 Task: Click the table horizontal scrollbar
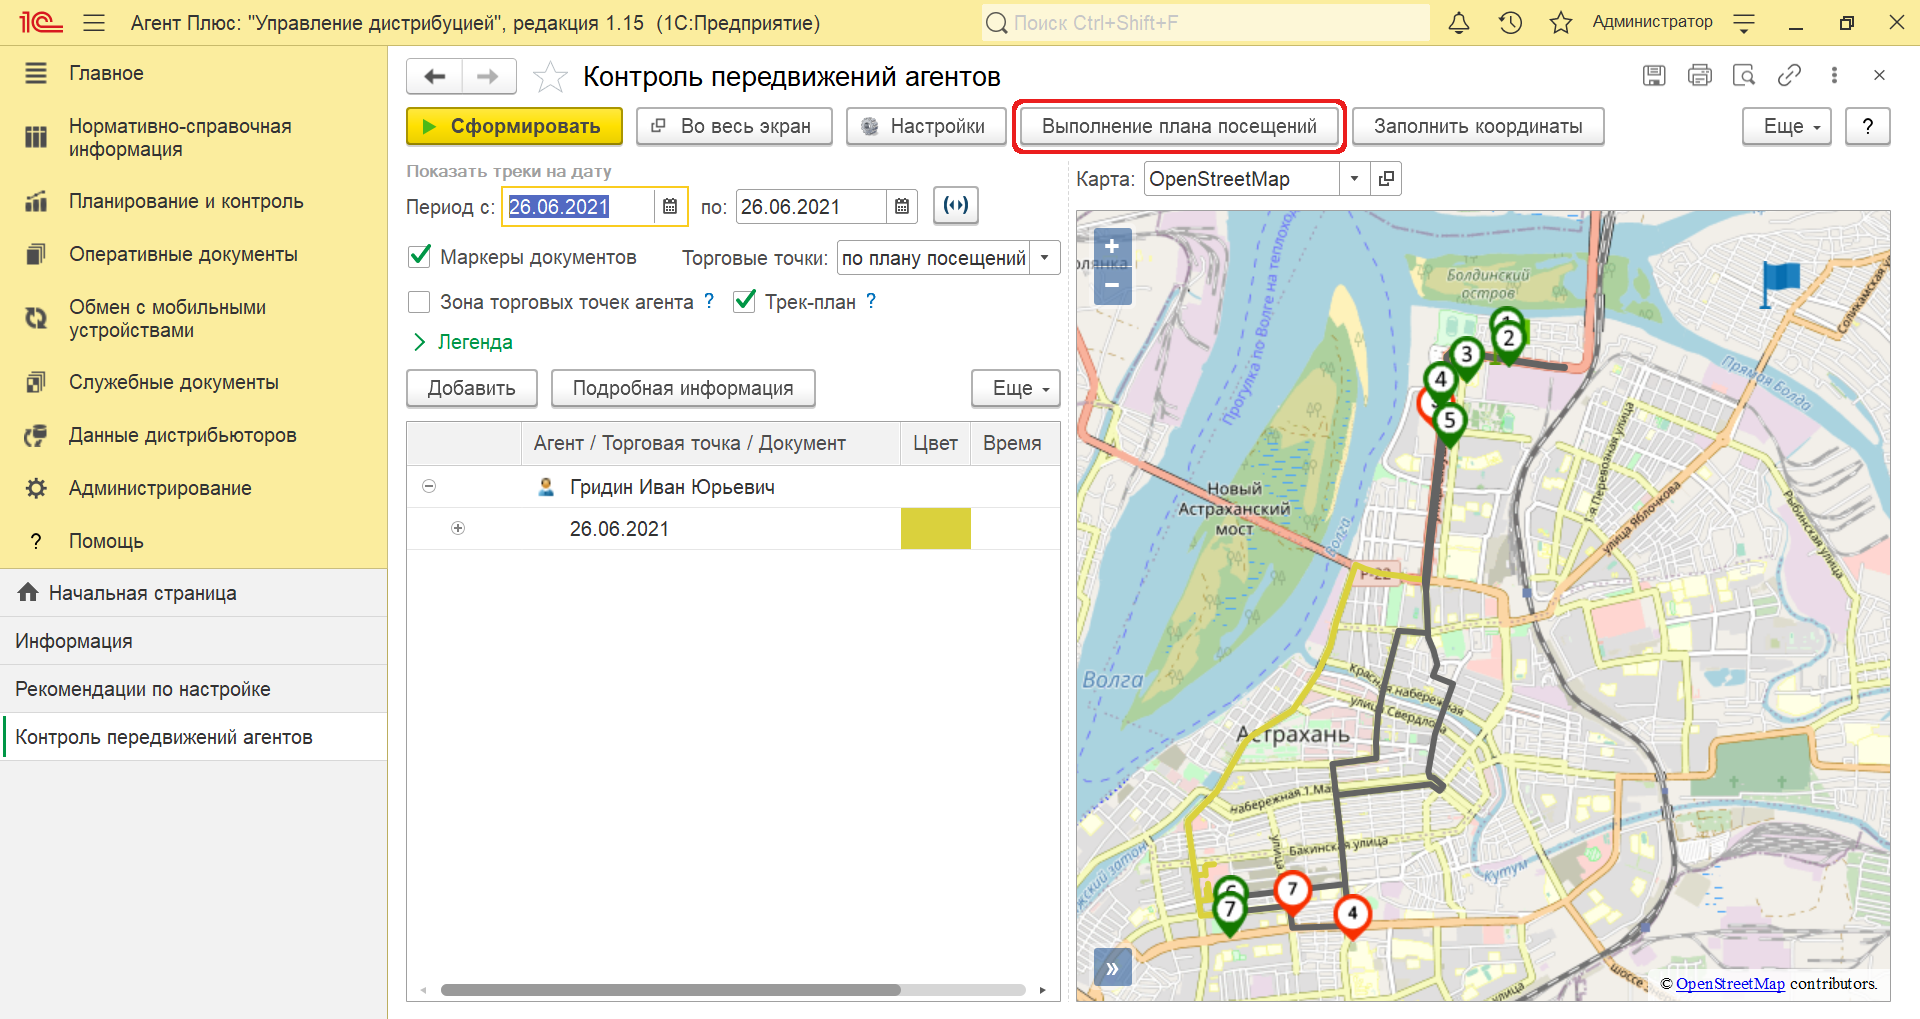pyautogui.click(x=670, y=990)
